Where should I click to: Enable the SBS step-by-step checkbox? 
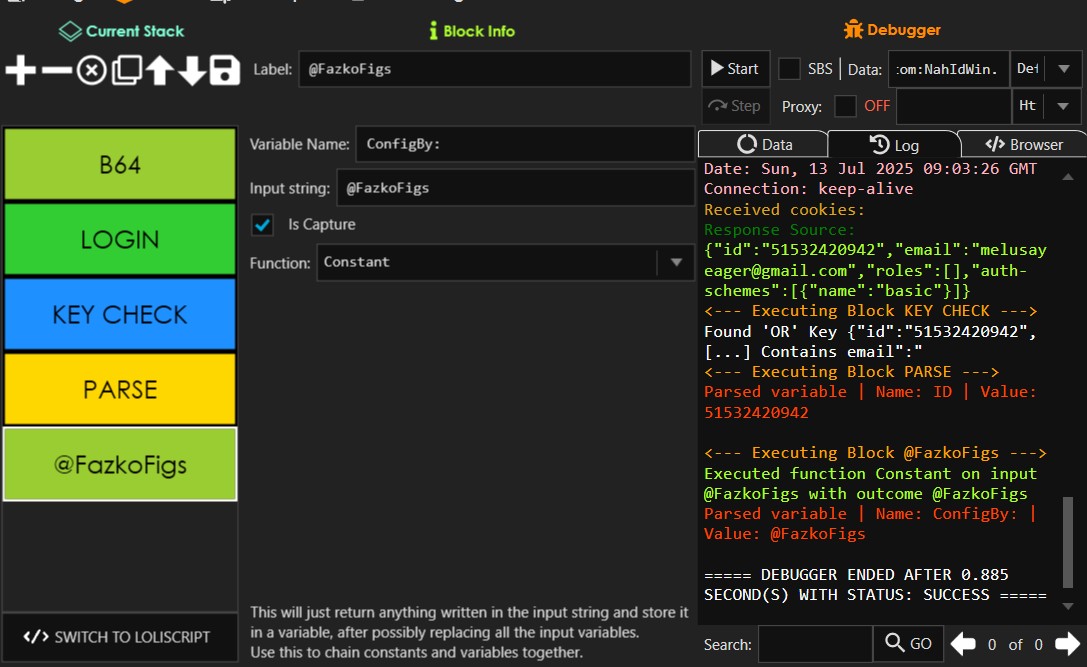pyautogui.click(x=789, y=69)
